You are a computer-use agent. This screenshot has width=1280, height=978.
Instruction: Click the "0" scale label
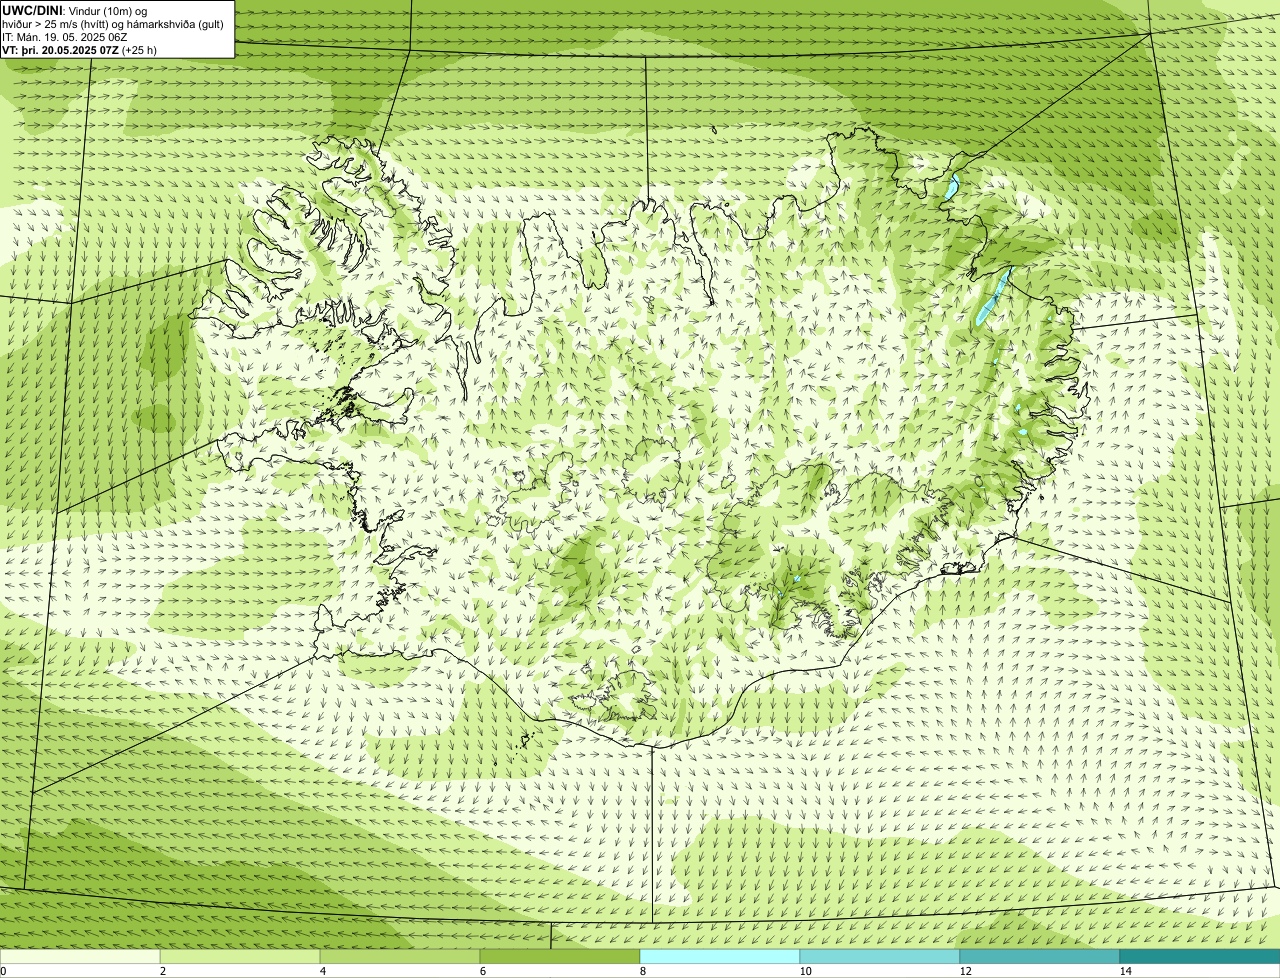coord(3,971)
